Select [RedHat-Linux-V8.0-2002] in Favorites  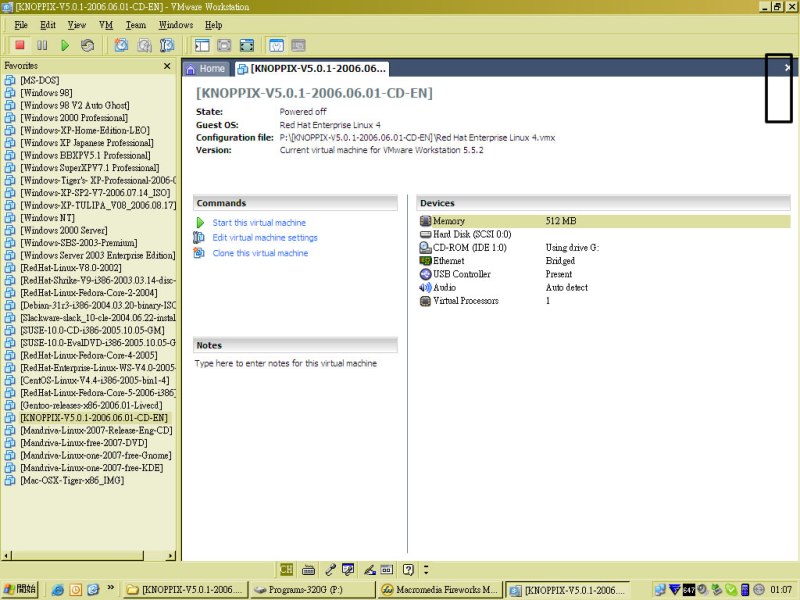(x=71, y=267)
